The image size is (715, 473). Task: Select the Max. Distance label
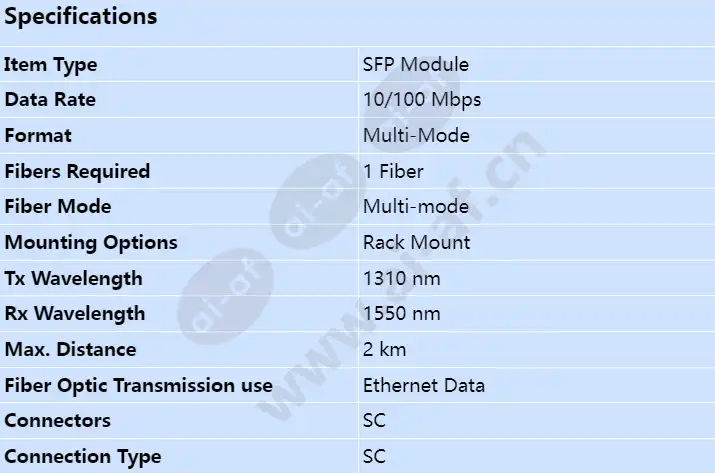pyautogui.click(x=70, y=350)
